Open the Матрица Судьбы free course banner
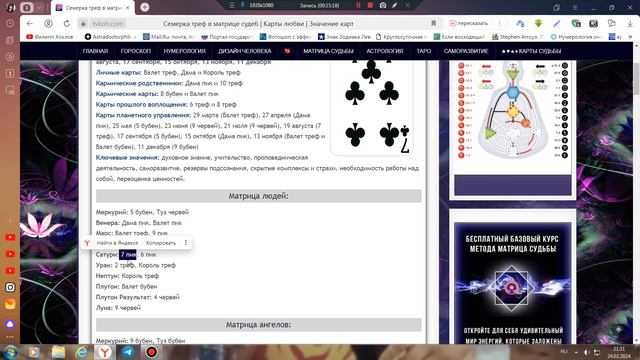Image resolution: width=640 pixels, height=360 pixels. pyautogui.click(x=513, y=283)
